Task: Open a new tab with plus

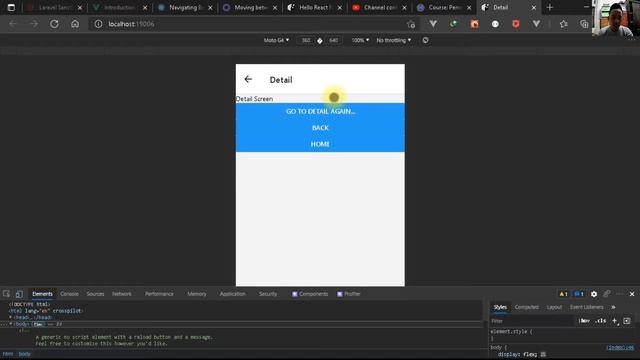Action: point(550,7)
